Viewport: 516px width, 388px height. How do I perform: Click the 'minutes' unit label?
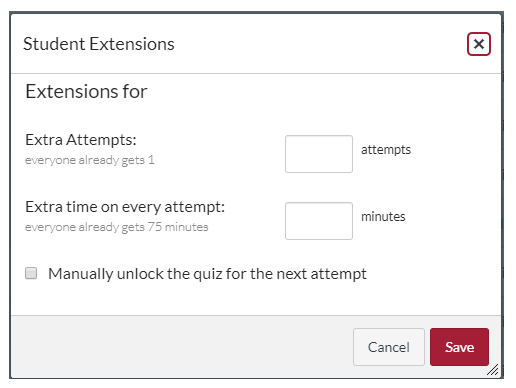pos(383,217)
